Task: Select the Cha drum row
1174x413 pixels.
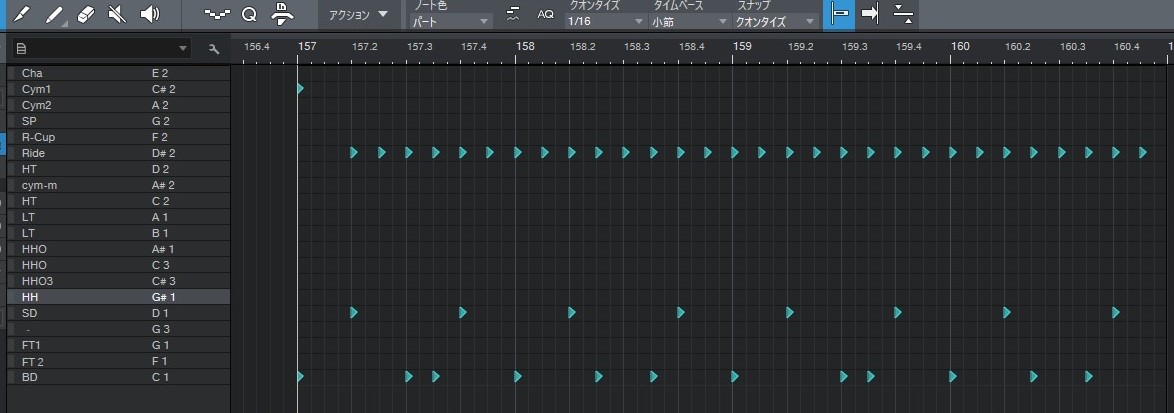Action: pyautogui.click(x=118, y=73)
